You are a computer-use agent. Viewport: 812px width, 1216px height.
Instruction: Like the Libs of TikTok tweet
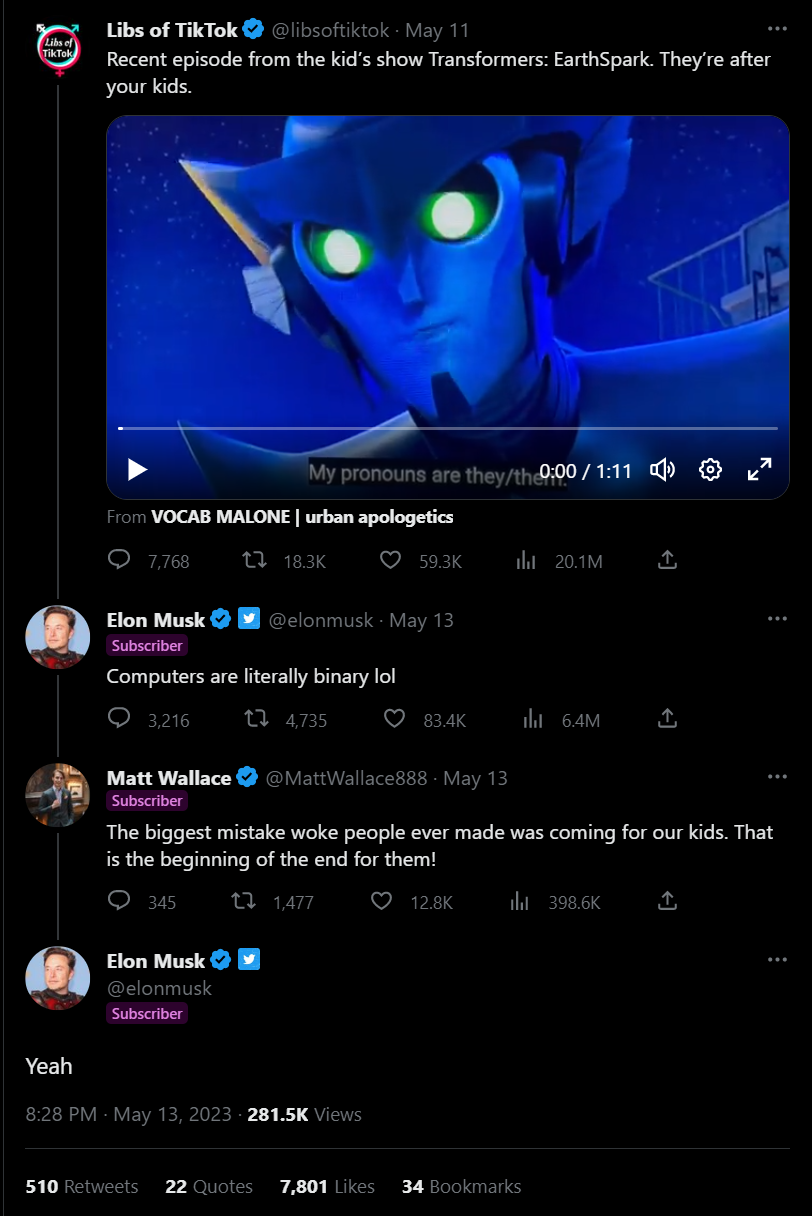pyautogui.click(x=391, y=561)
